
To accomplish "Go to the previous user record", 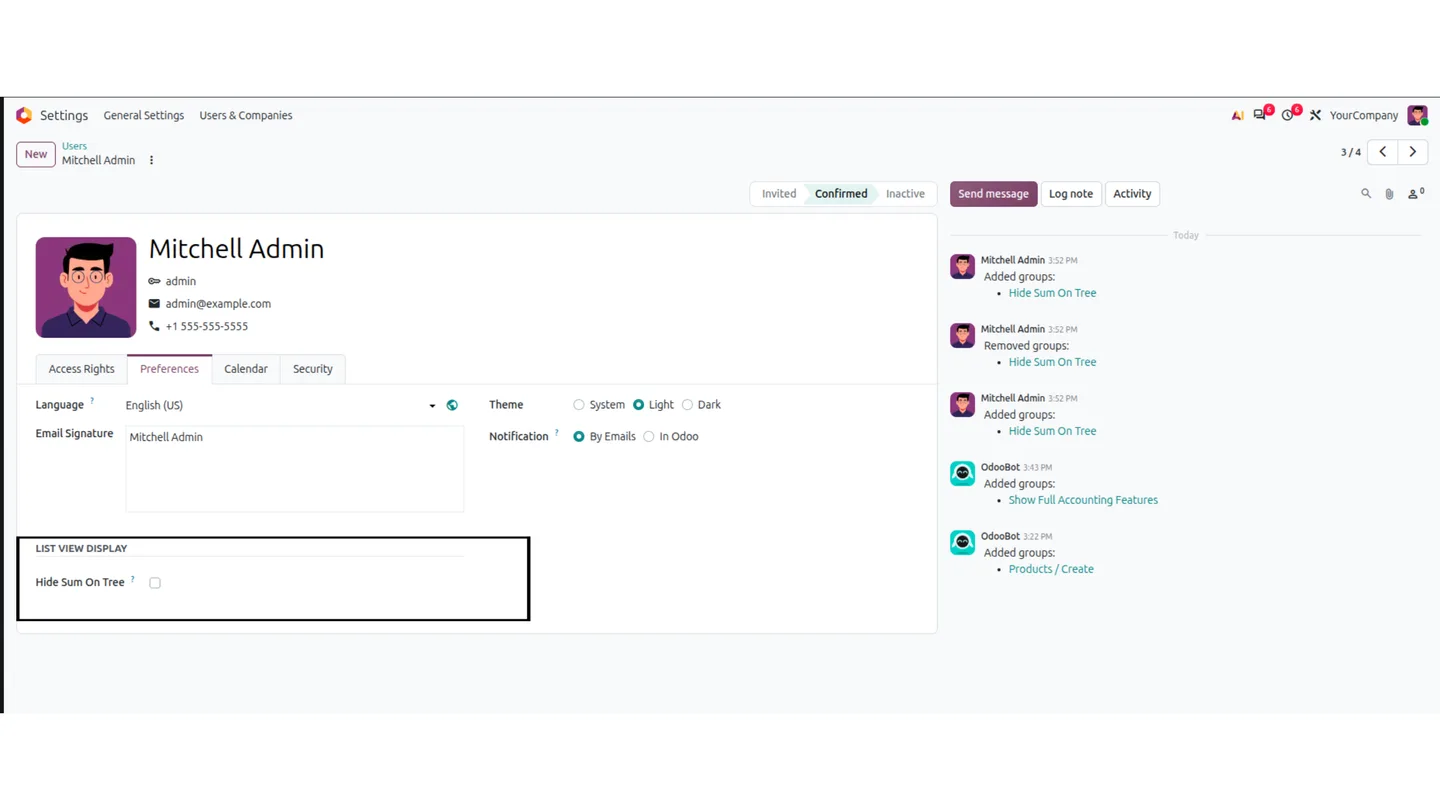I will 1383,152.
